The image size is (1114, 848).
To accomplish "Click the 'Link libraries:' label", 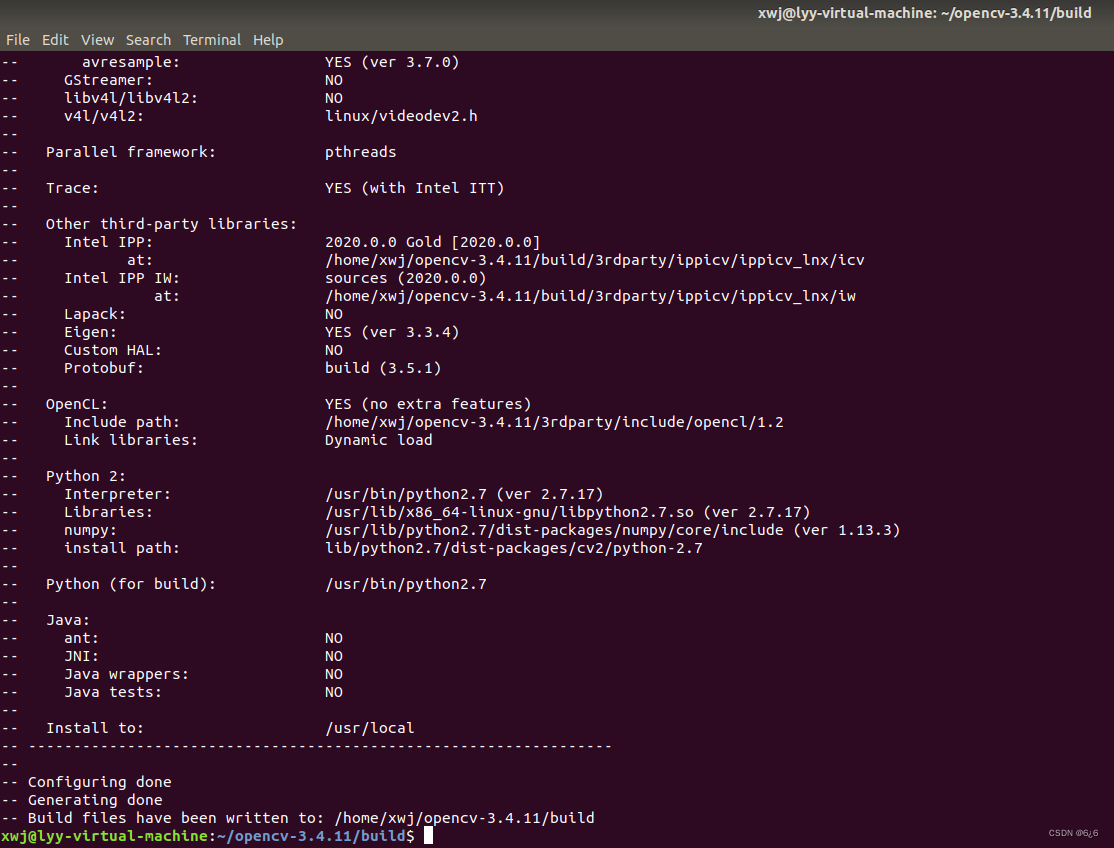I will (x=131, y=440).
